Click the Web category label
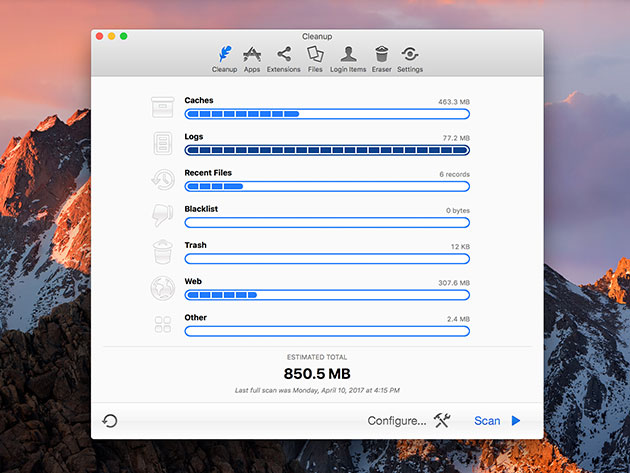The width and height of the screenshot is (630, 473). pyautogui.click(x=193, y=281)
